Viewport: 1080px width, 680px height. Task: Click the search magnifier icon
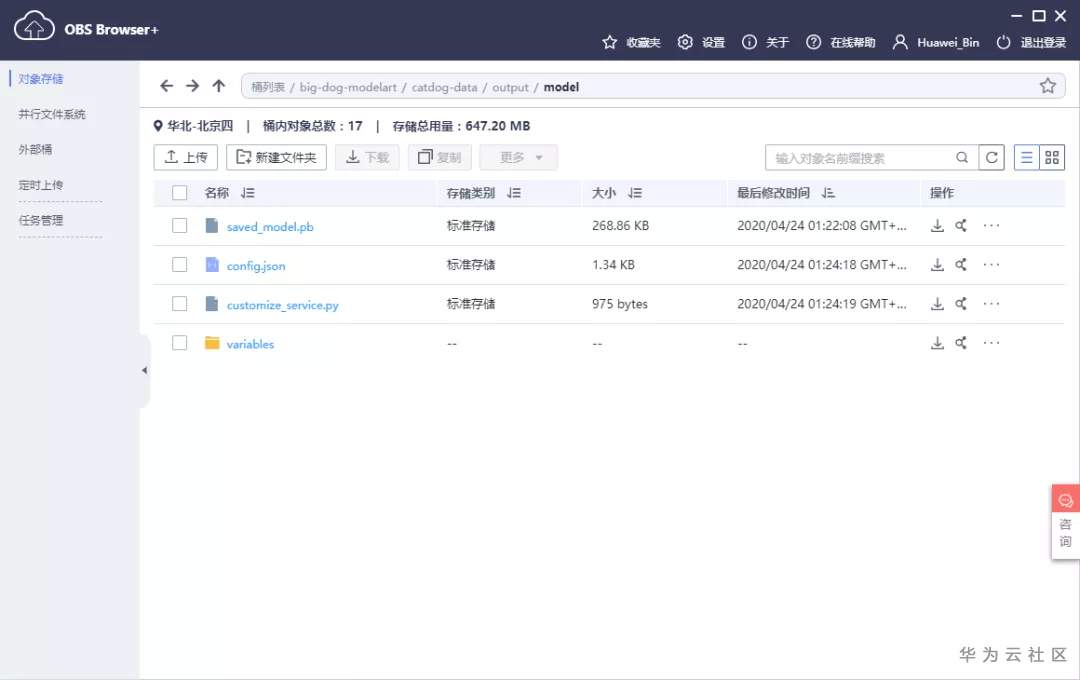(x=962, y=158)
